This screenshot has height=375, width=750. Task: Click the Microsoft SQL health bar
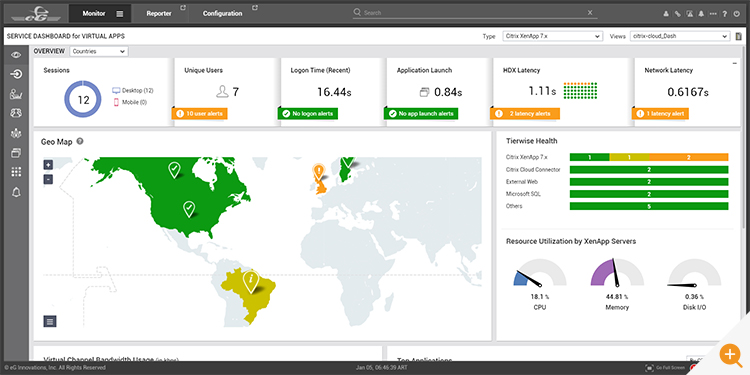pos(649,194)
